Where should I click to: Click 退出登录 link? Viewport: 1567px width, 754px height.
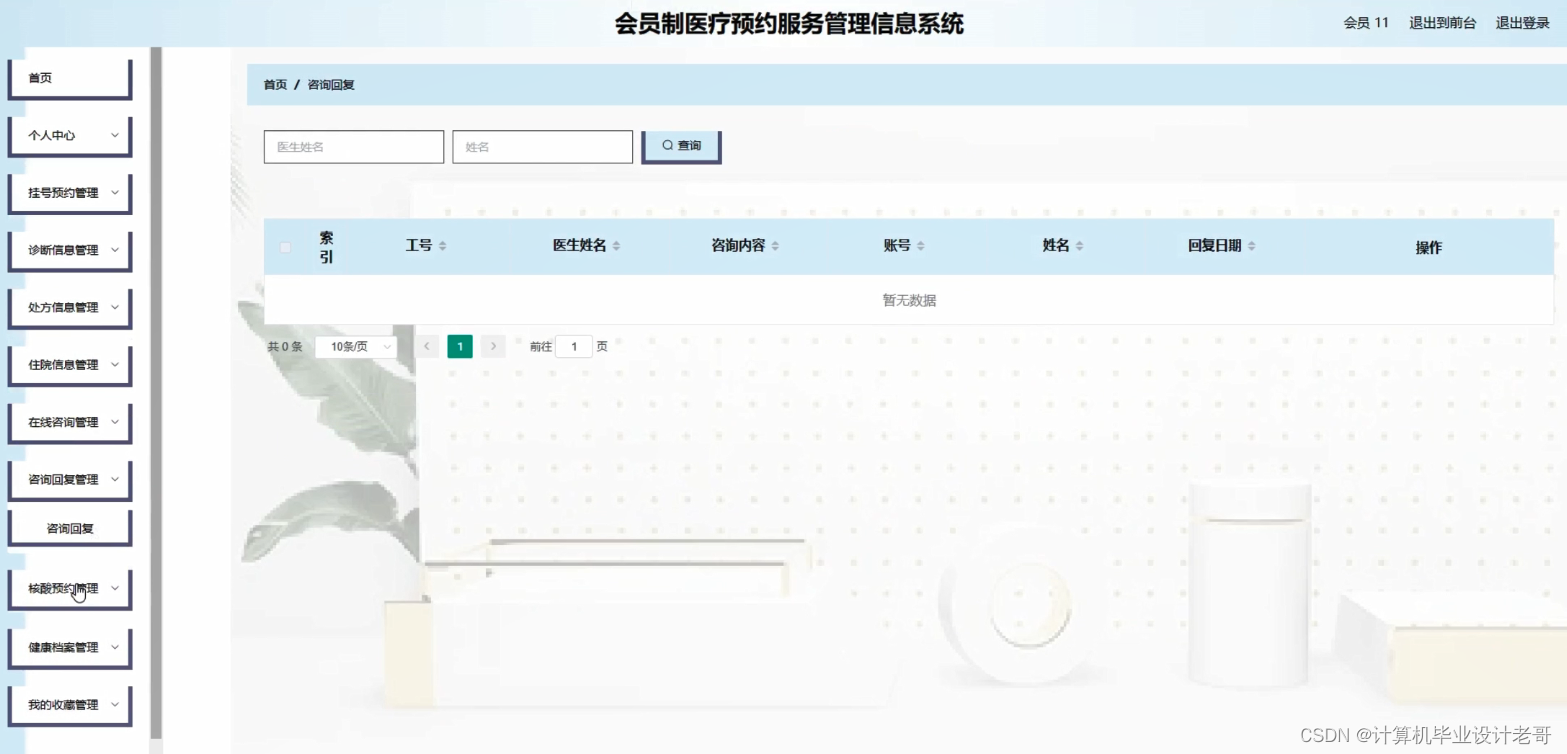point(1522,23)
